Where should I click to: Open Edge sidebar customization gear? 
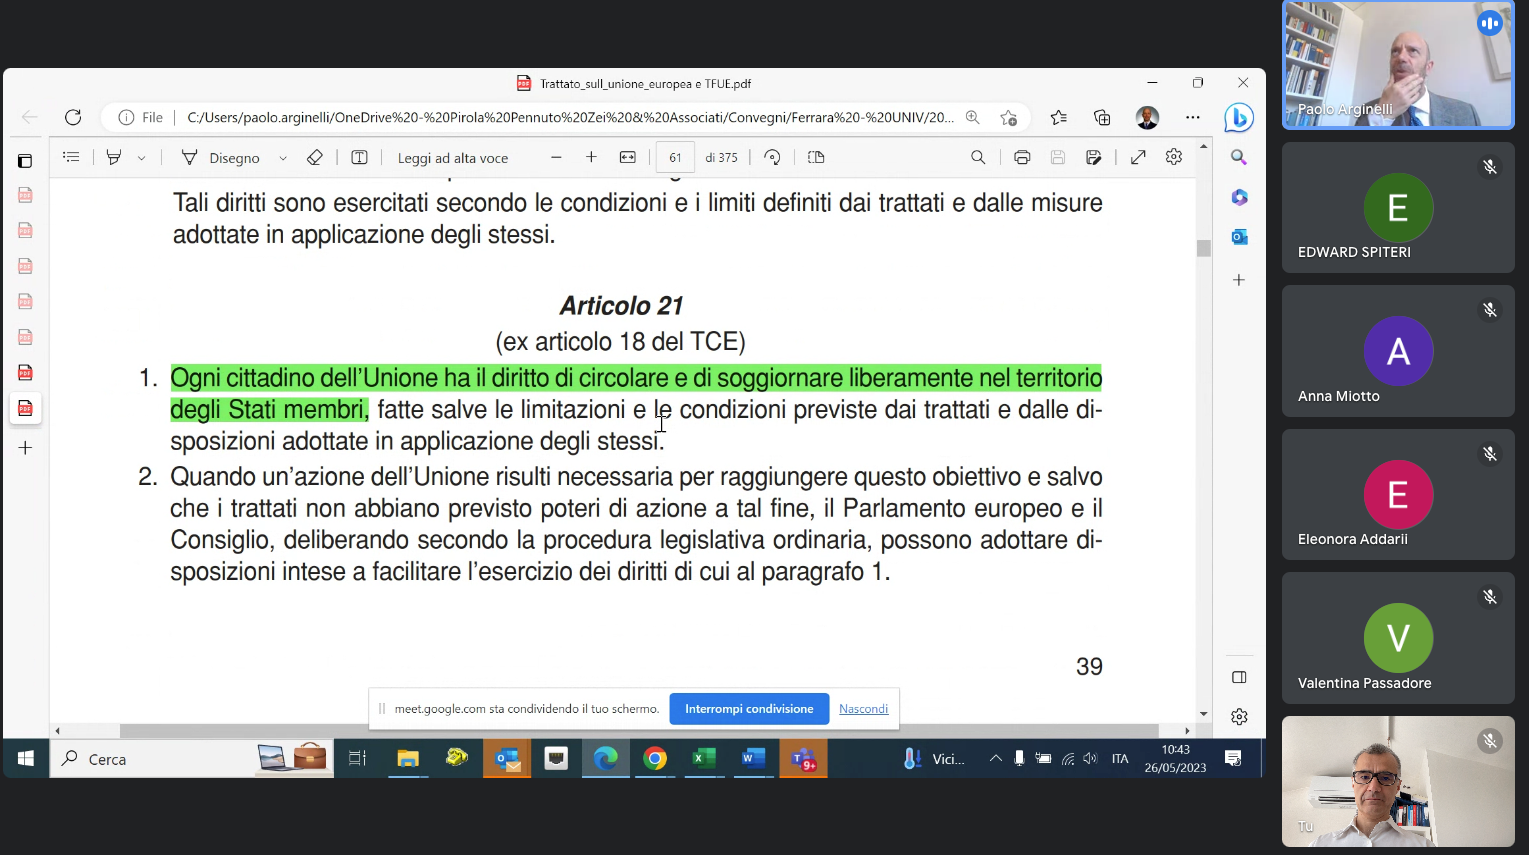point(1239,716)
